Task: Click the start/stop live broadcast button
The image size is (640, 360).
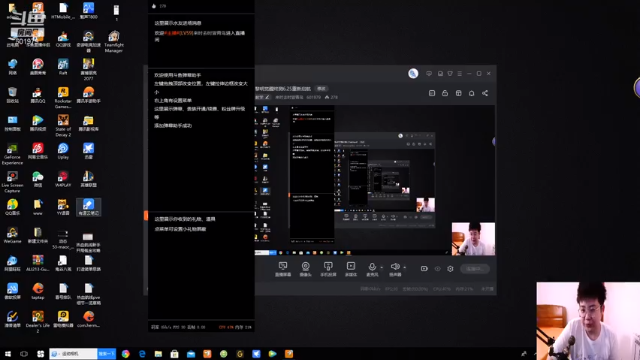Action: coord(475,269)
